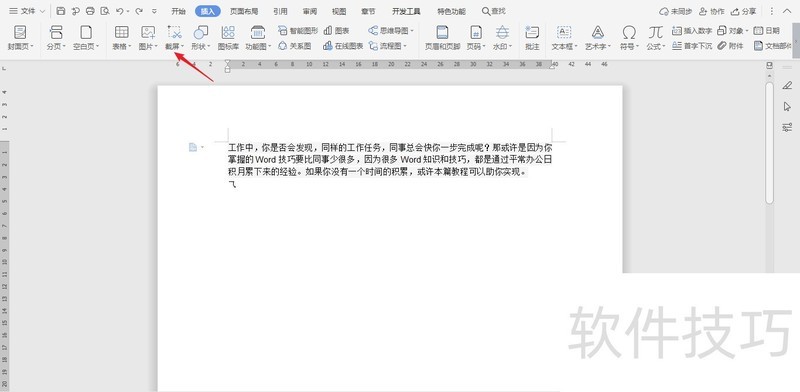
Task: Insert a comment with 批注
Action: click(x=532, y=38)
